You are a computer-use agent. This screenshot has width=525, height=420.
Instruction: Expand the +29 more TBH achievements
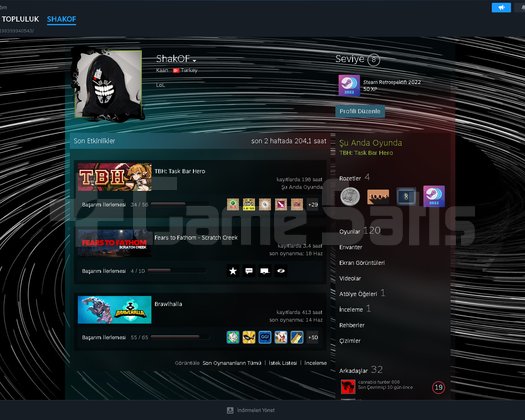pos(313,204)
